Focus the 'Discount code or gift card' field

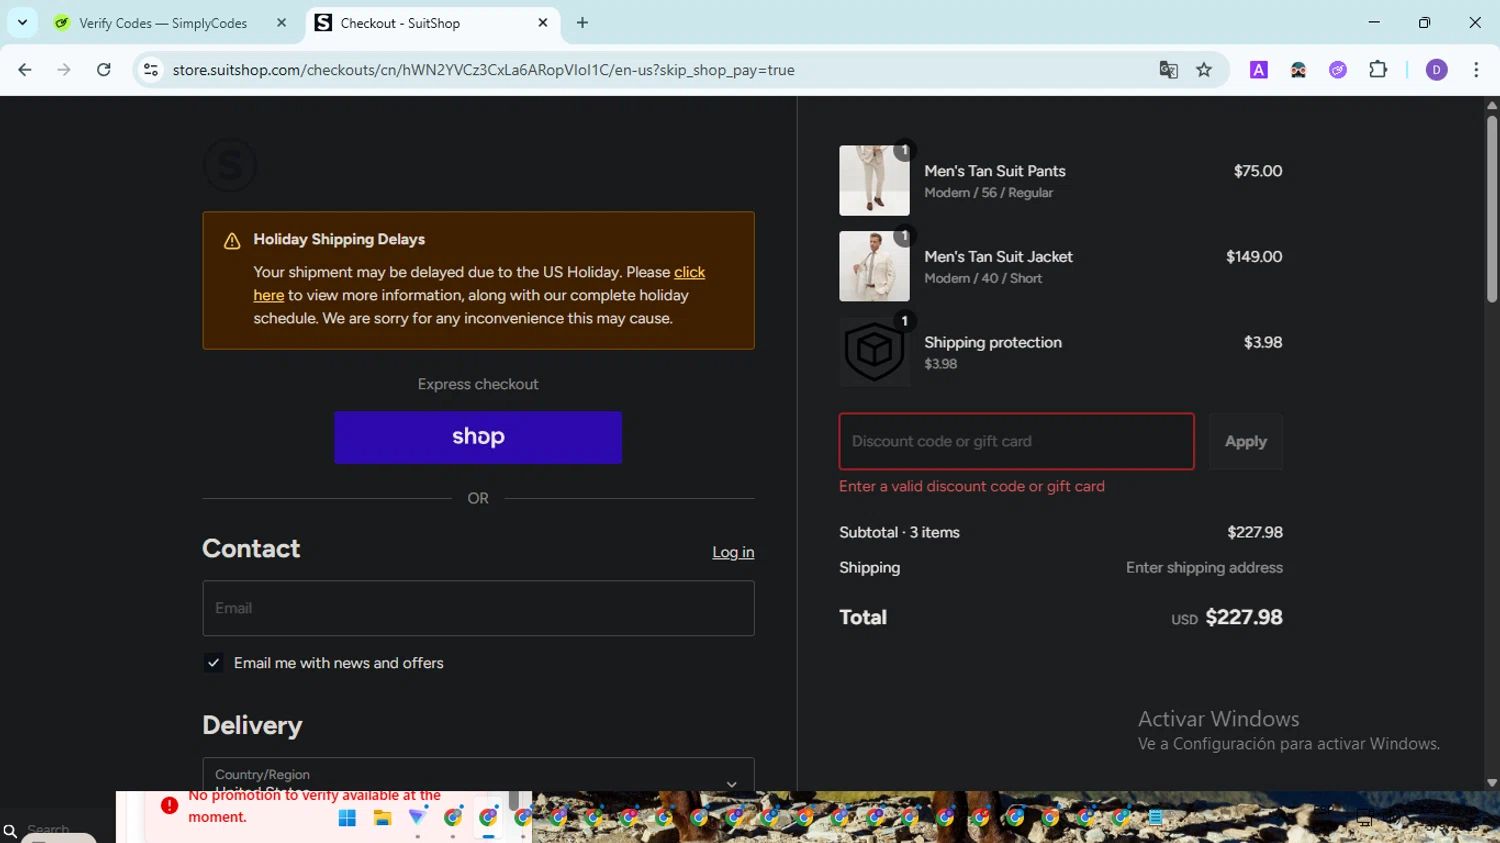1016,441
